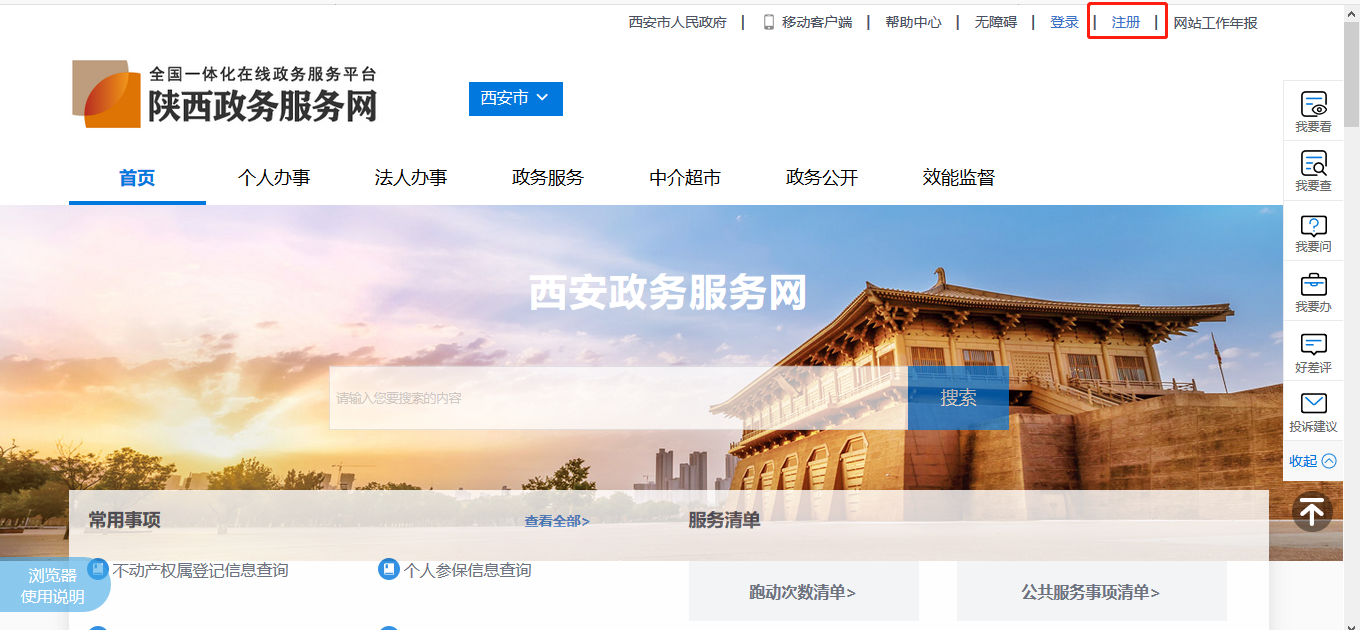Open the 好差评 rating icon
This screenshot has height=630, width=1360.
(1313, 345)
